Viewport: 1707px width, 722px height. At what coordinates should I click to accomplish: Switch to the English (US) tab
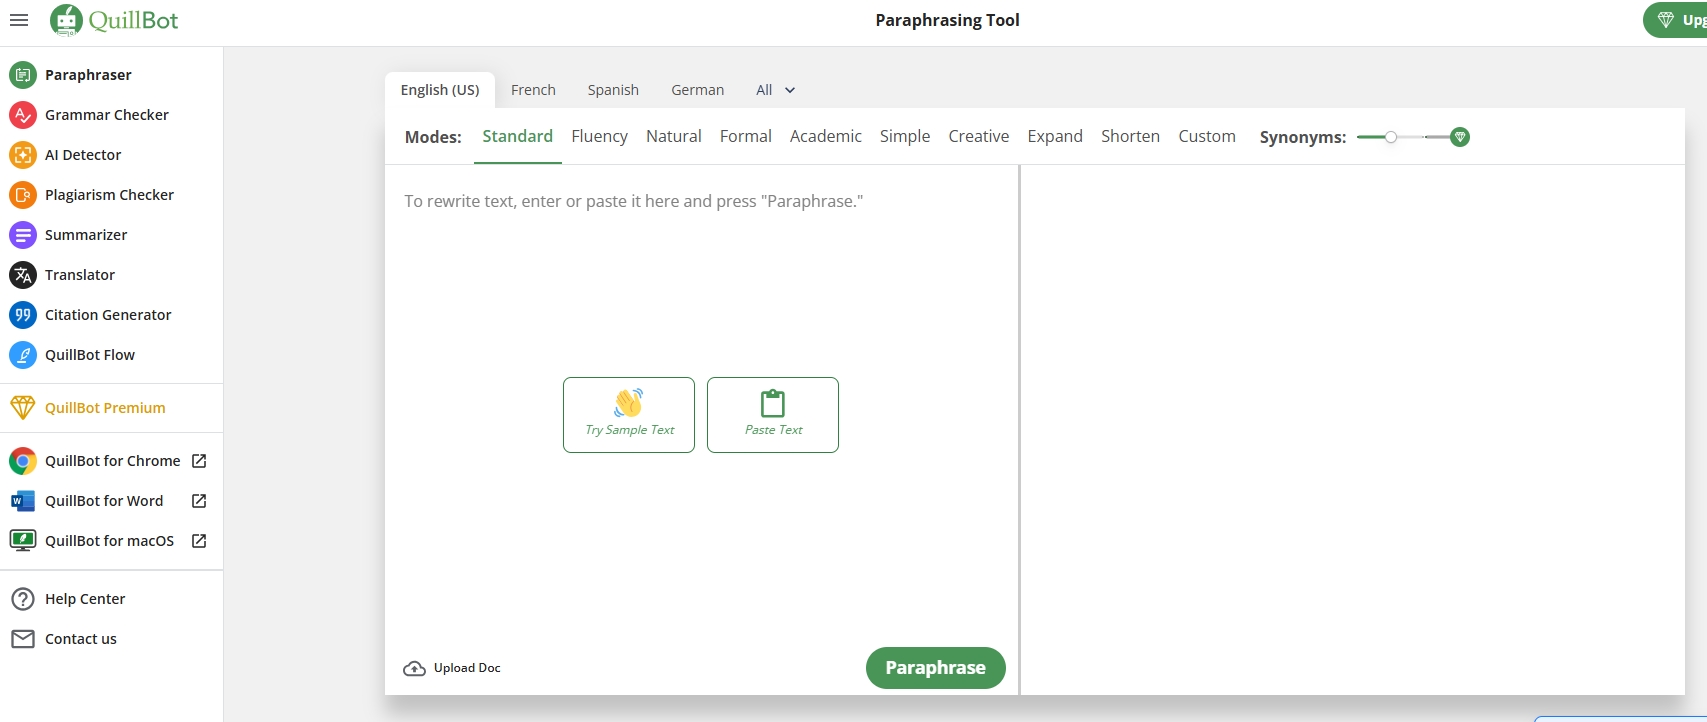click(x=440, y=90)
